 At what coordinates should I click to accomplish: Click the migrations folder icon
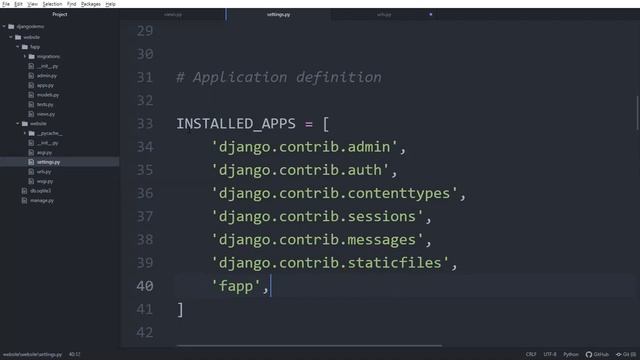click(32, 56)
